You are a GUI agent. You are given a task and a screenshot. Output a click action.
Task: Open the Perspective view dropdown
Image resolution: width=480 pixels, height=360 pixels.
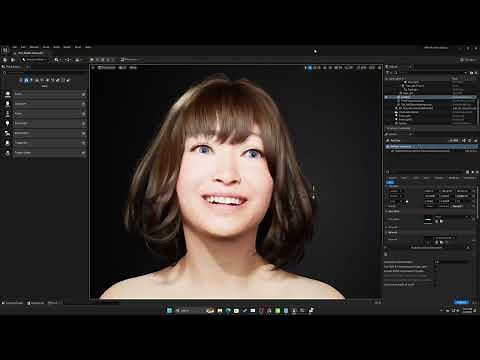pyautogui.click(x=107, y=68)
